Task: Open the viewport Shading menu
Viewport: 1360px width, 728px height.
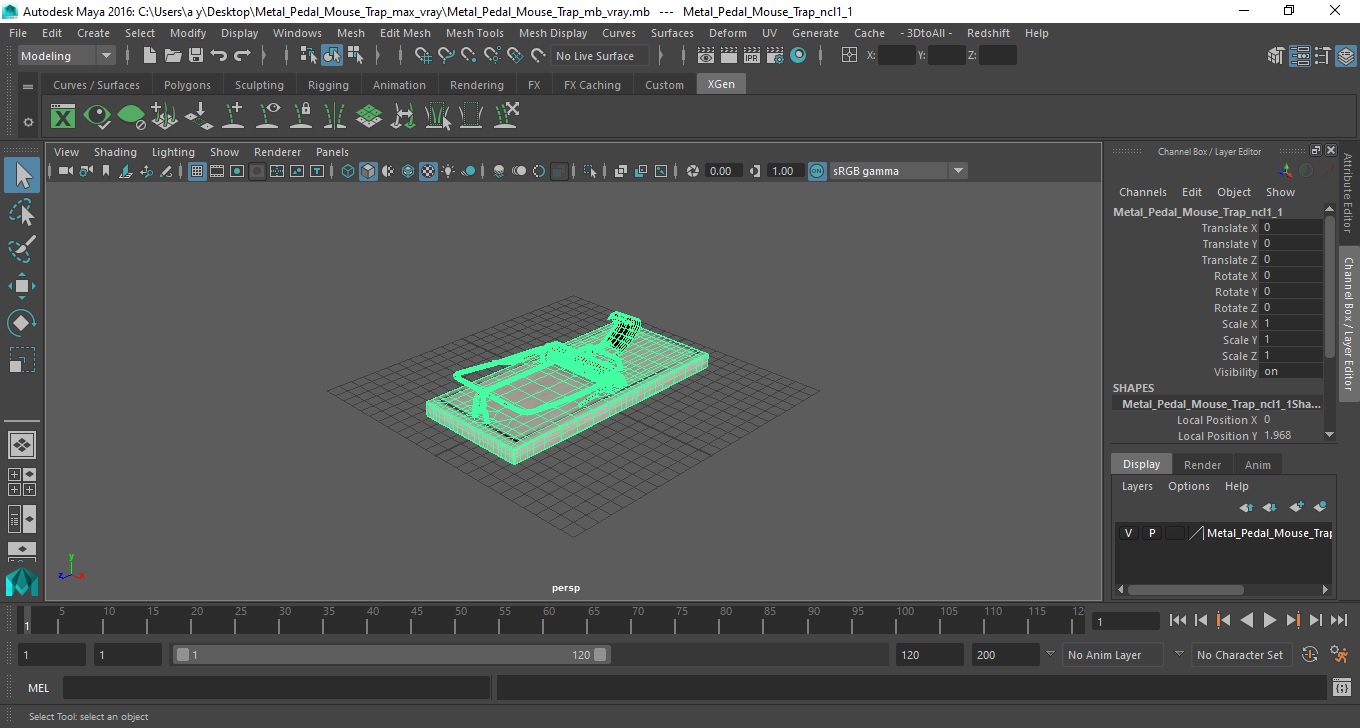Action: [115, 152]
